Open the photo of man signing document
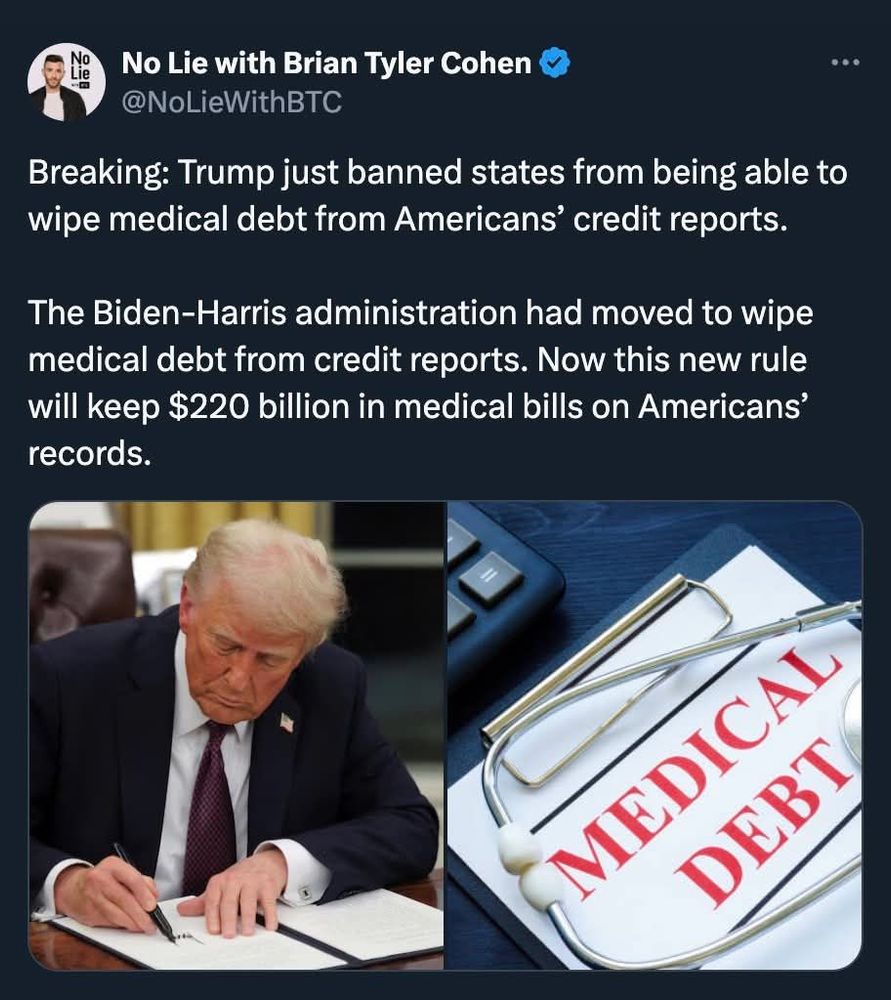This screenshot has height=1000, width=891. coord(237,735)
